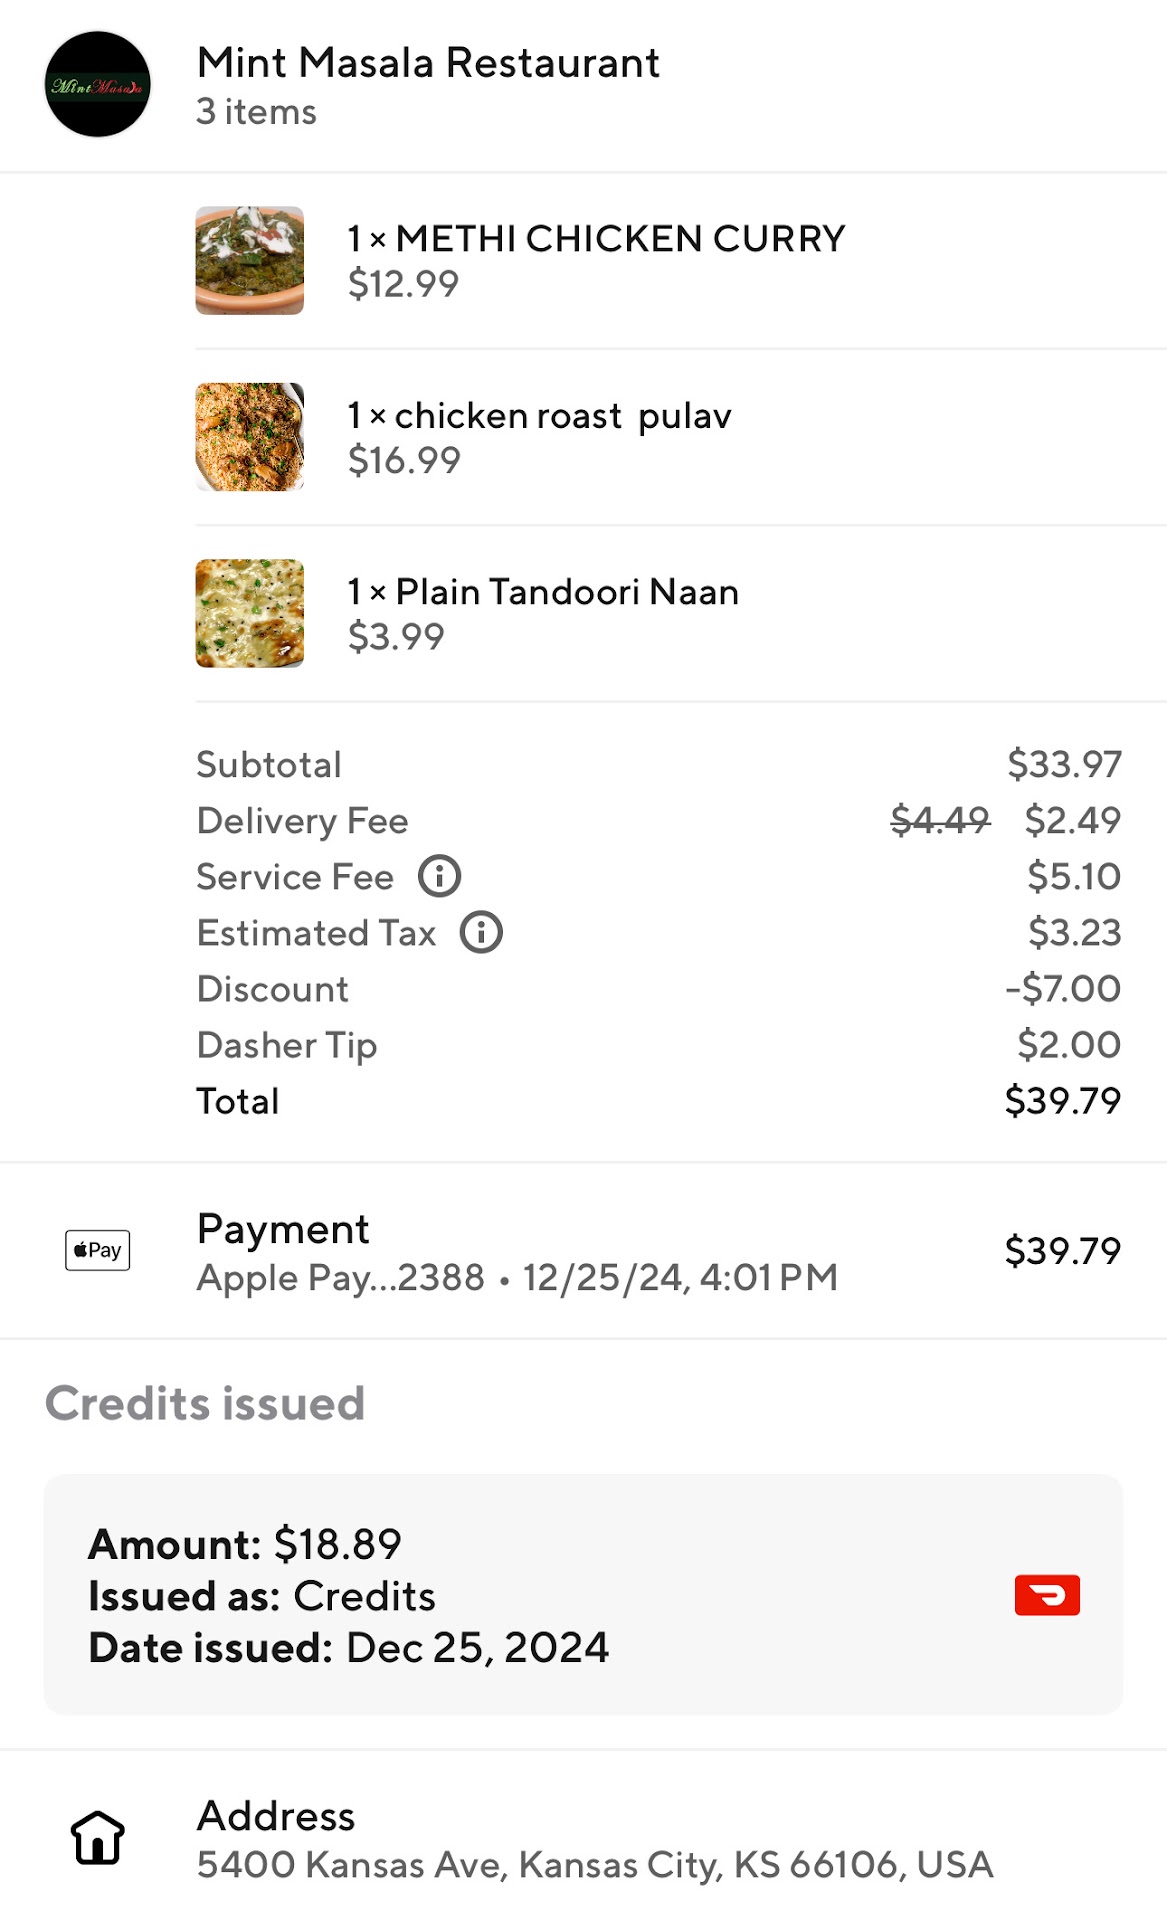Tap the Total amount $39.79
Viewport: 1167px width, 1920px height.
pyautogui.click(x=1062, y=1101)
